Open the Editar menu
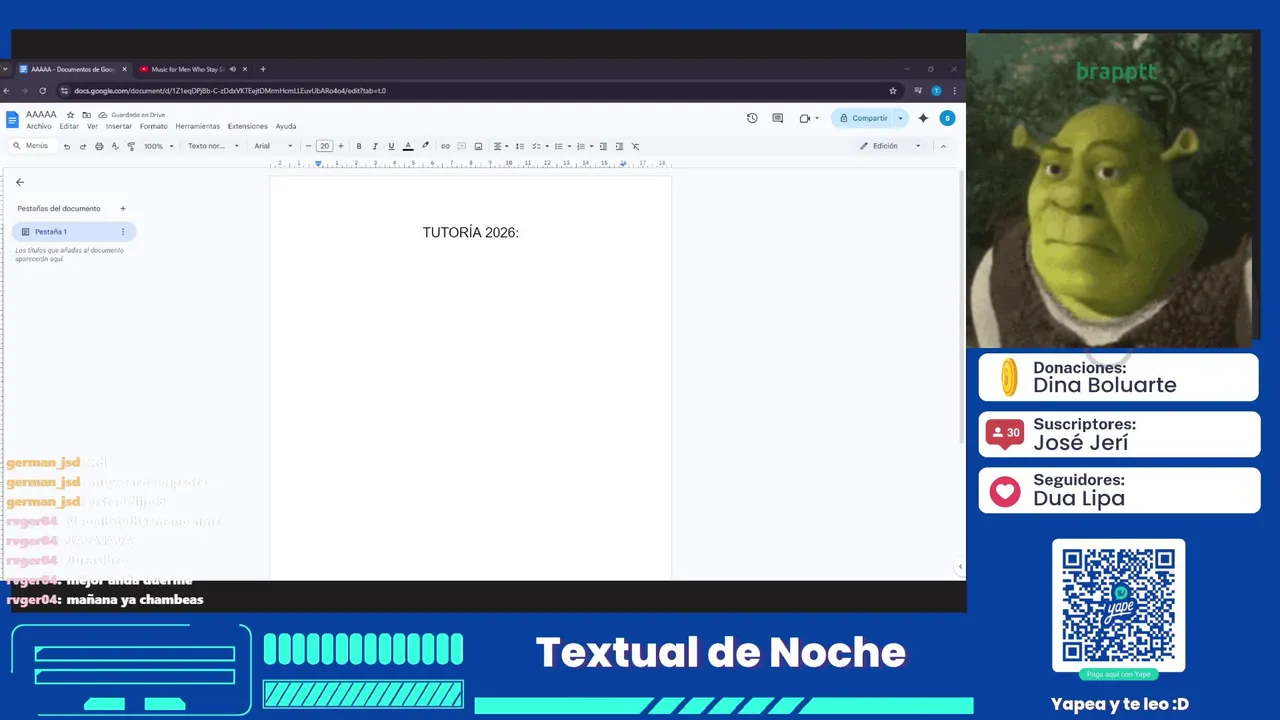 coord(69,127)
